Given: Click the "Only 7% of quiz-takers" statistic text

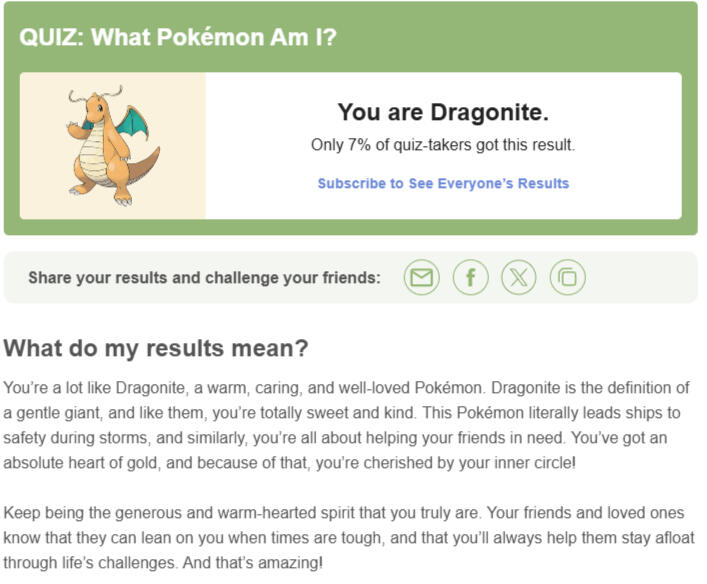Looking at the screenshot, I should 443,145.
